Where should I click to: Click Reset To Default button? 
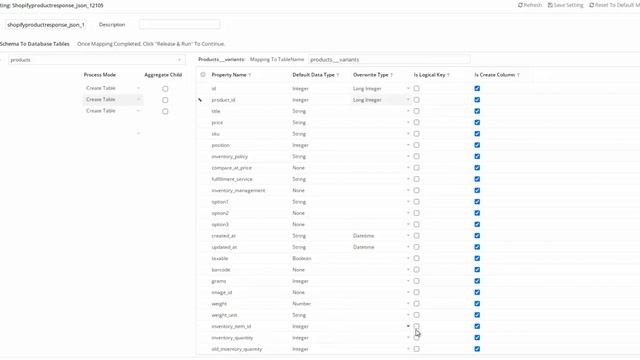pos(614,5)
